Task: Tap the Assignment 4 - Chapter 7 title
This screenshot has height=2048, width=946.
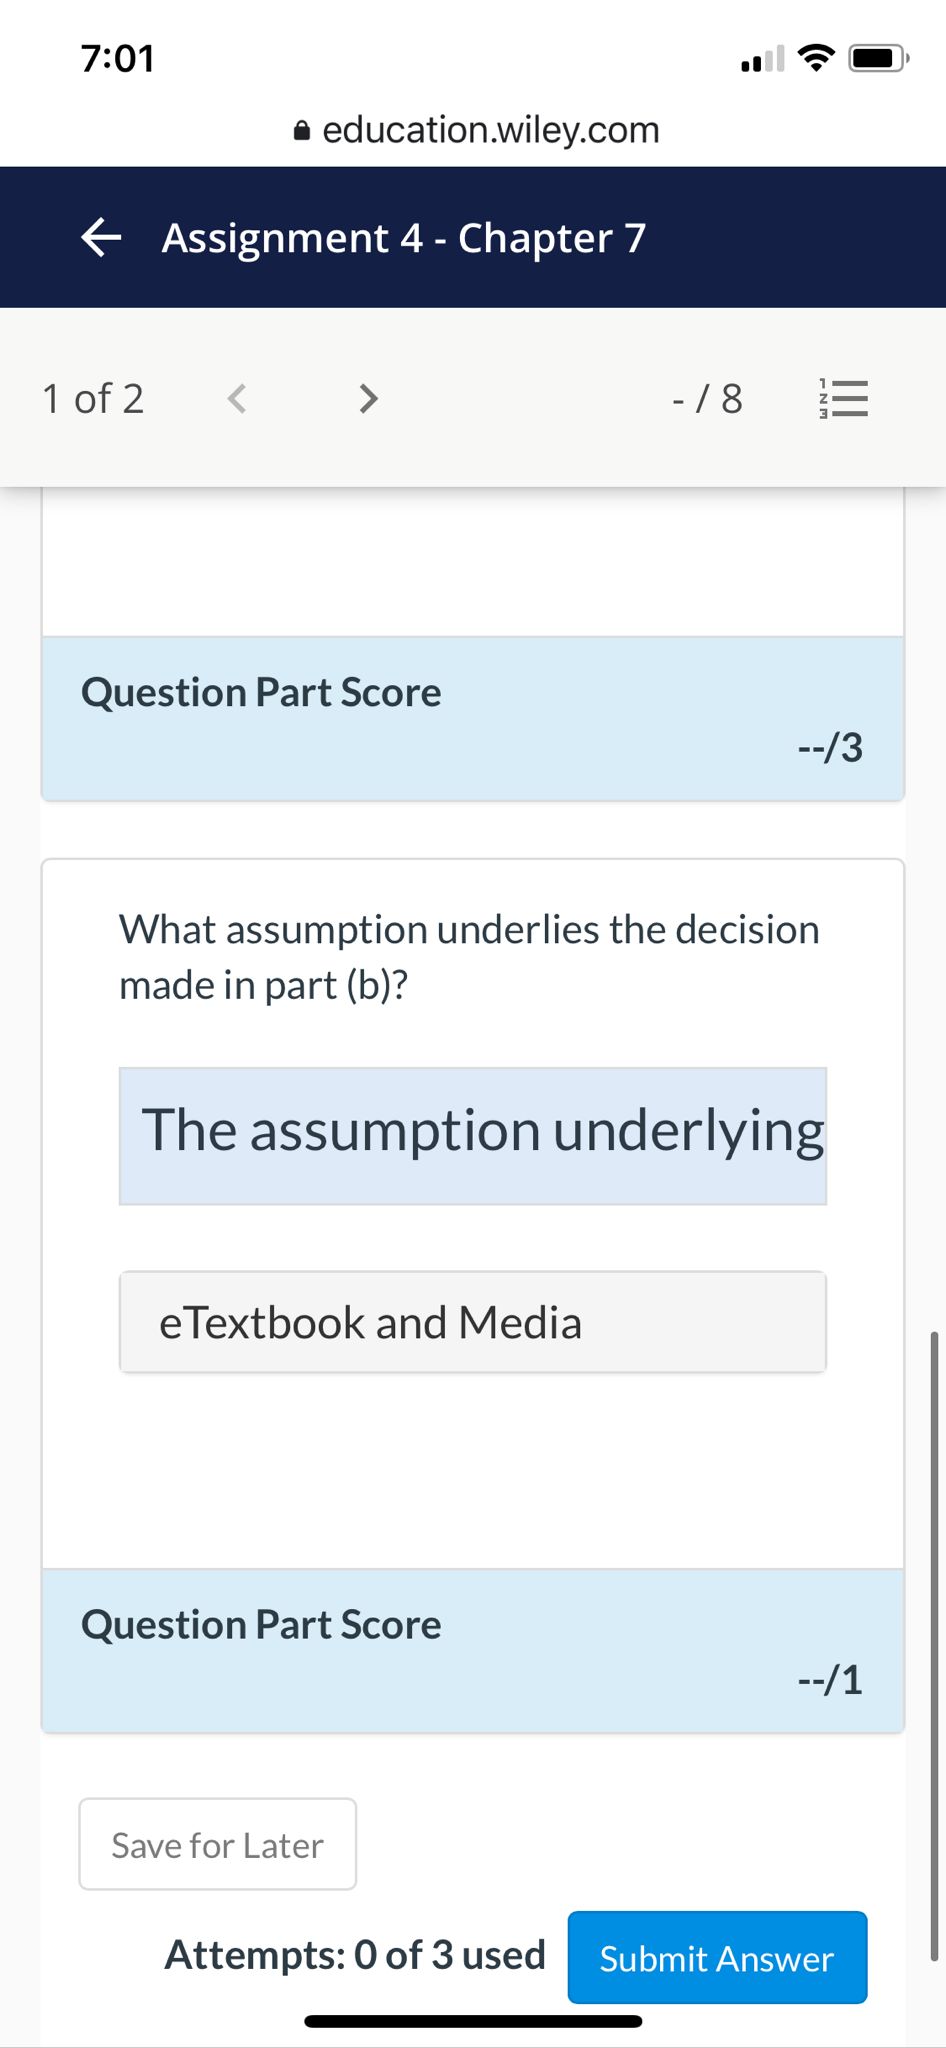Action: tap(402, 237)
